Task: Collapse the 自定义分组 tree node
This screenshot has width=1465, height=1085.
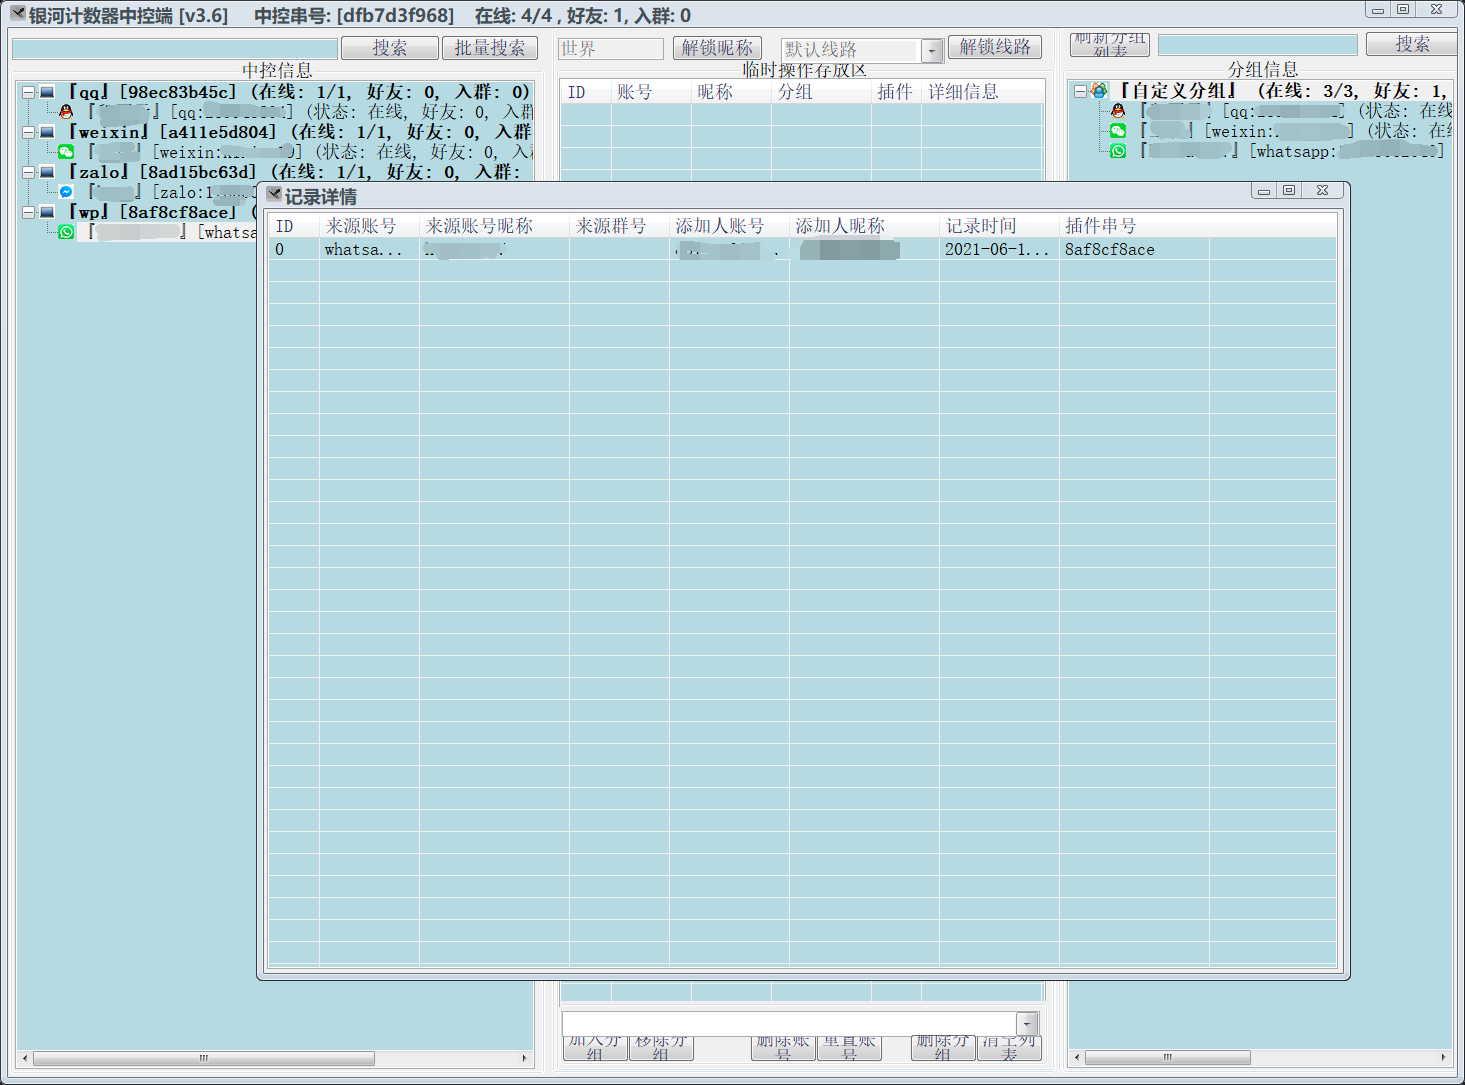Action: point(1080,91)
